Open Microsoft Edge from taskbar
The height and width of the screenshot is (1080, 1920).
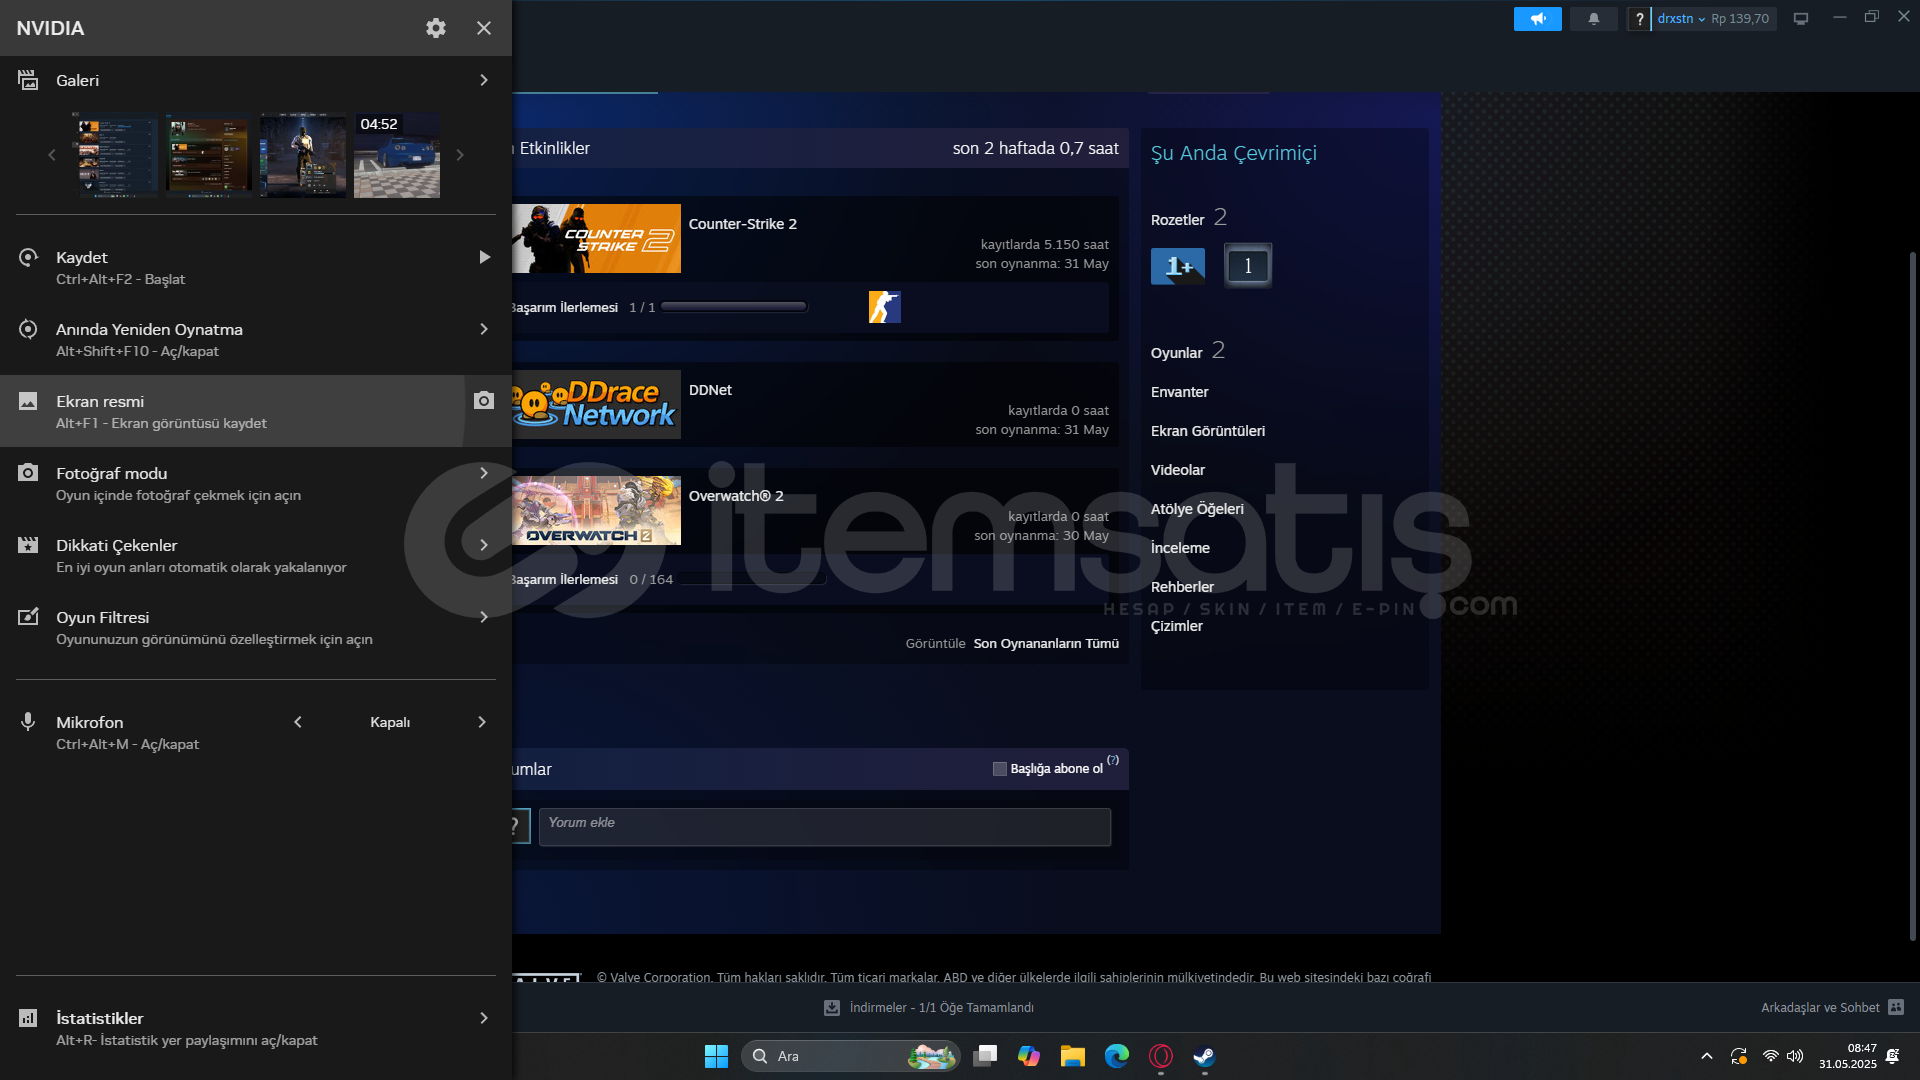(1117, 1056)
